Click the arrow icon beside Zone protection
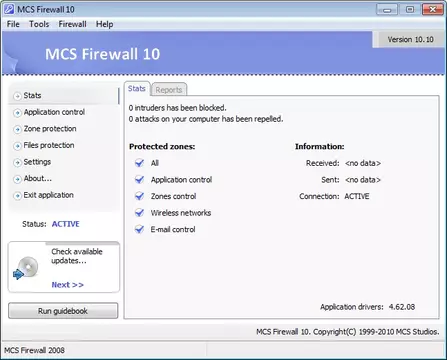The image size is (447, 360). 17,129
